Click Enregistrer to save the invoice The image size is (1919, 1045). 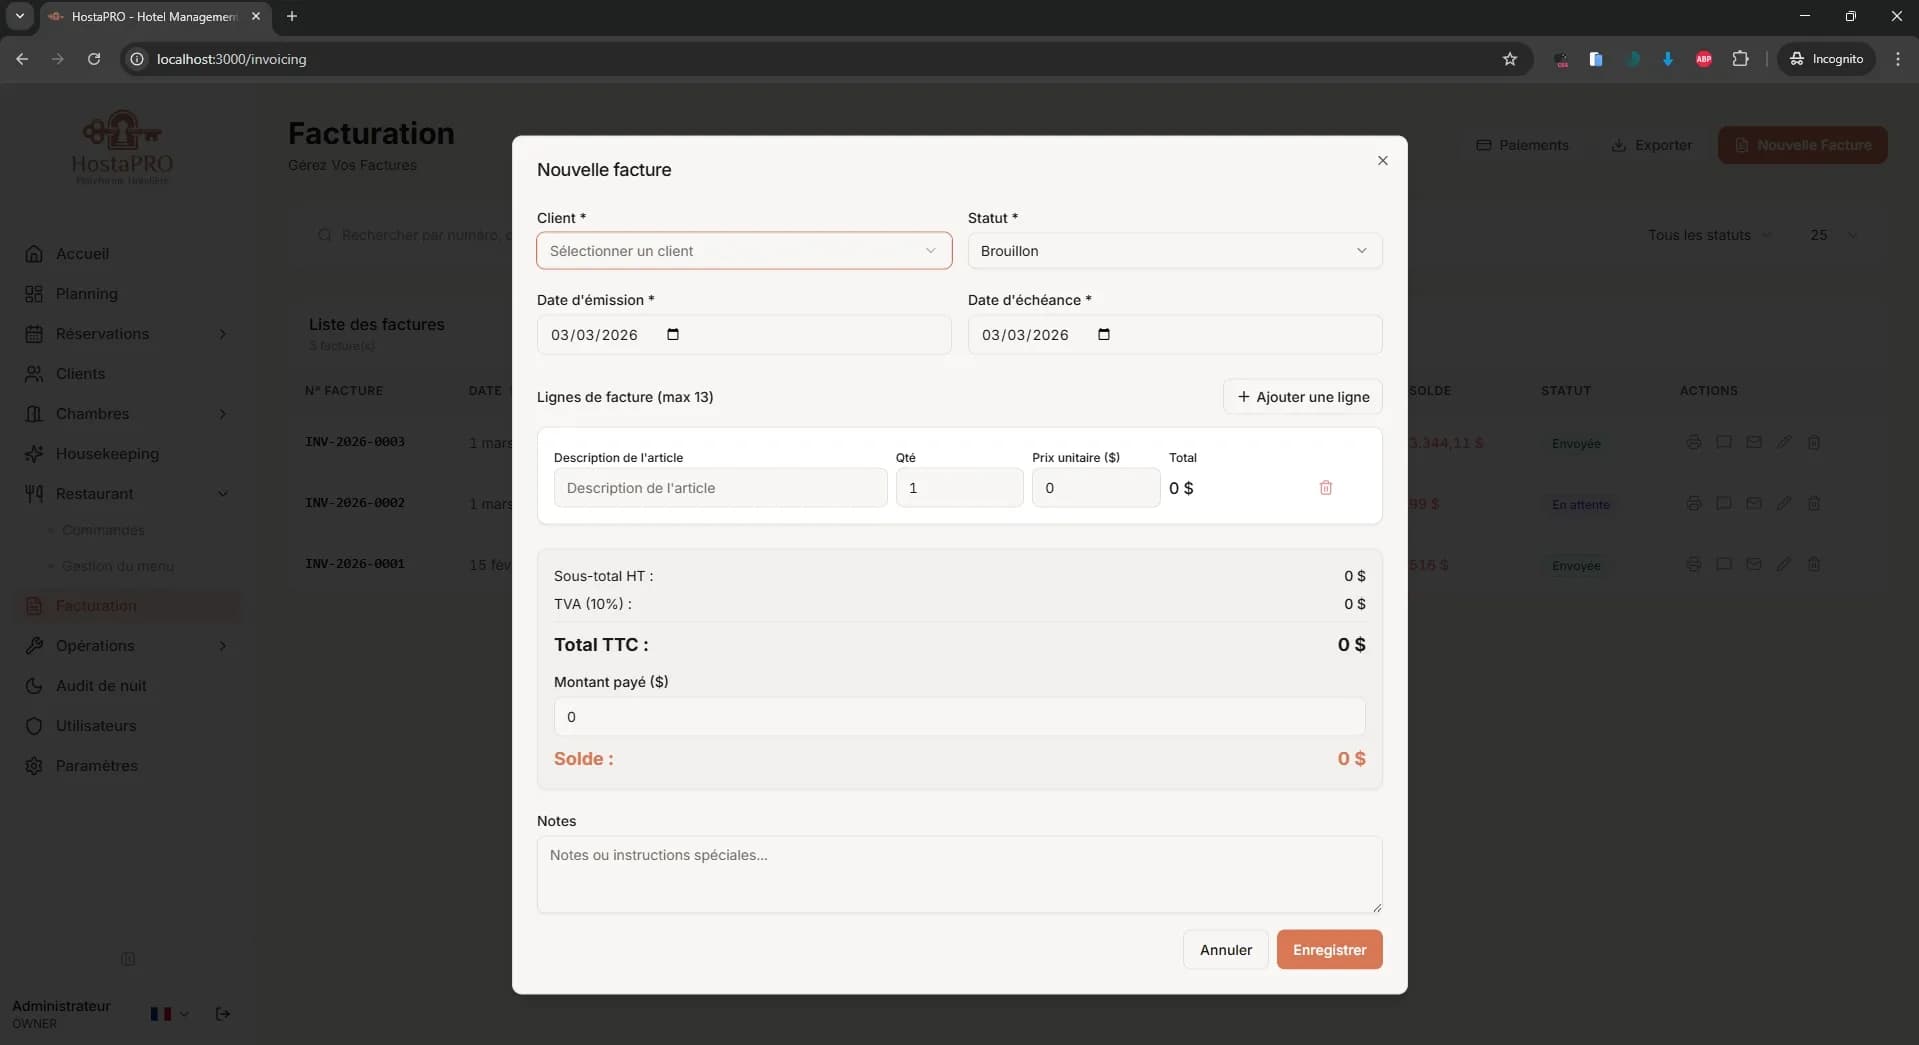[x=1328, y=949]
